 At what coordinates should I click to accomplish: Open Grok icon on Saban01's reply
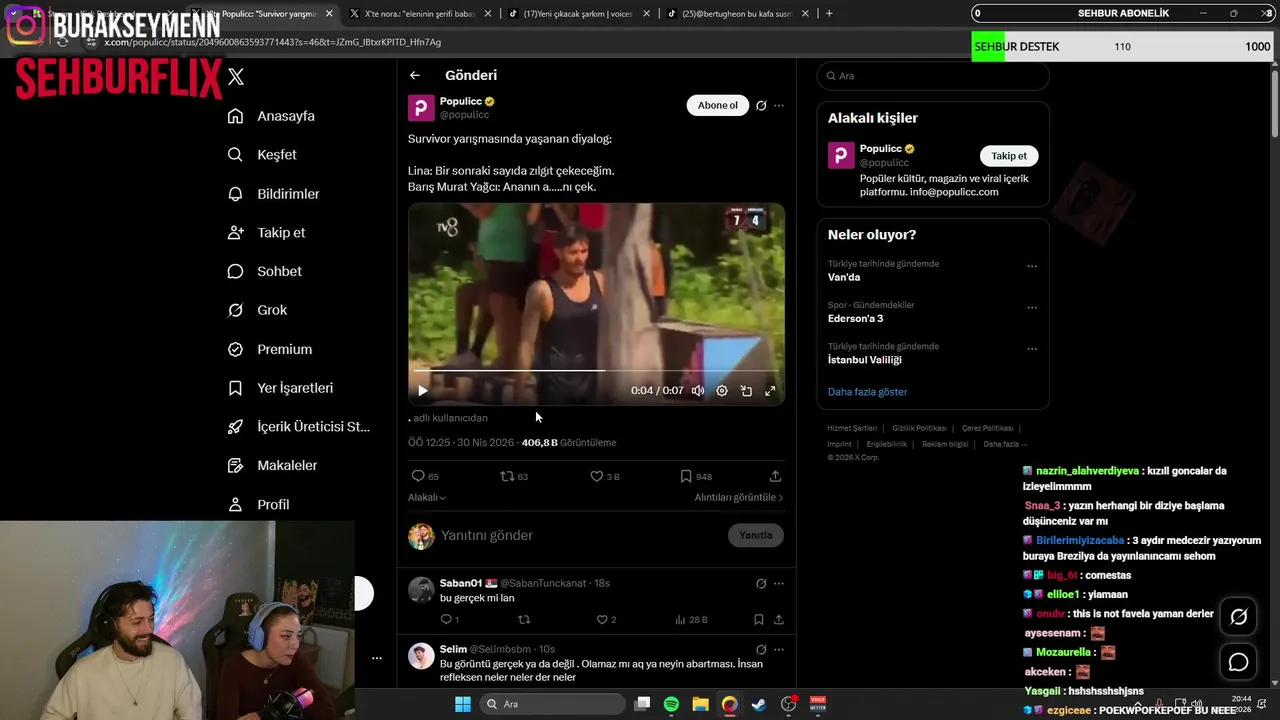click(761, 583)
